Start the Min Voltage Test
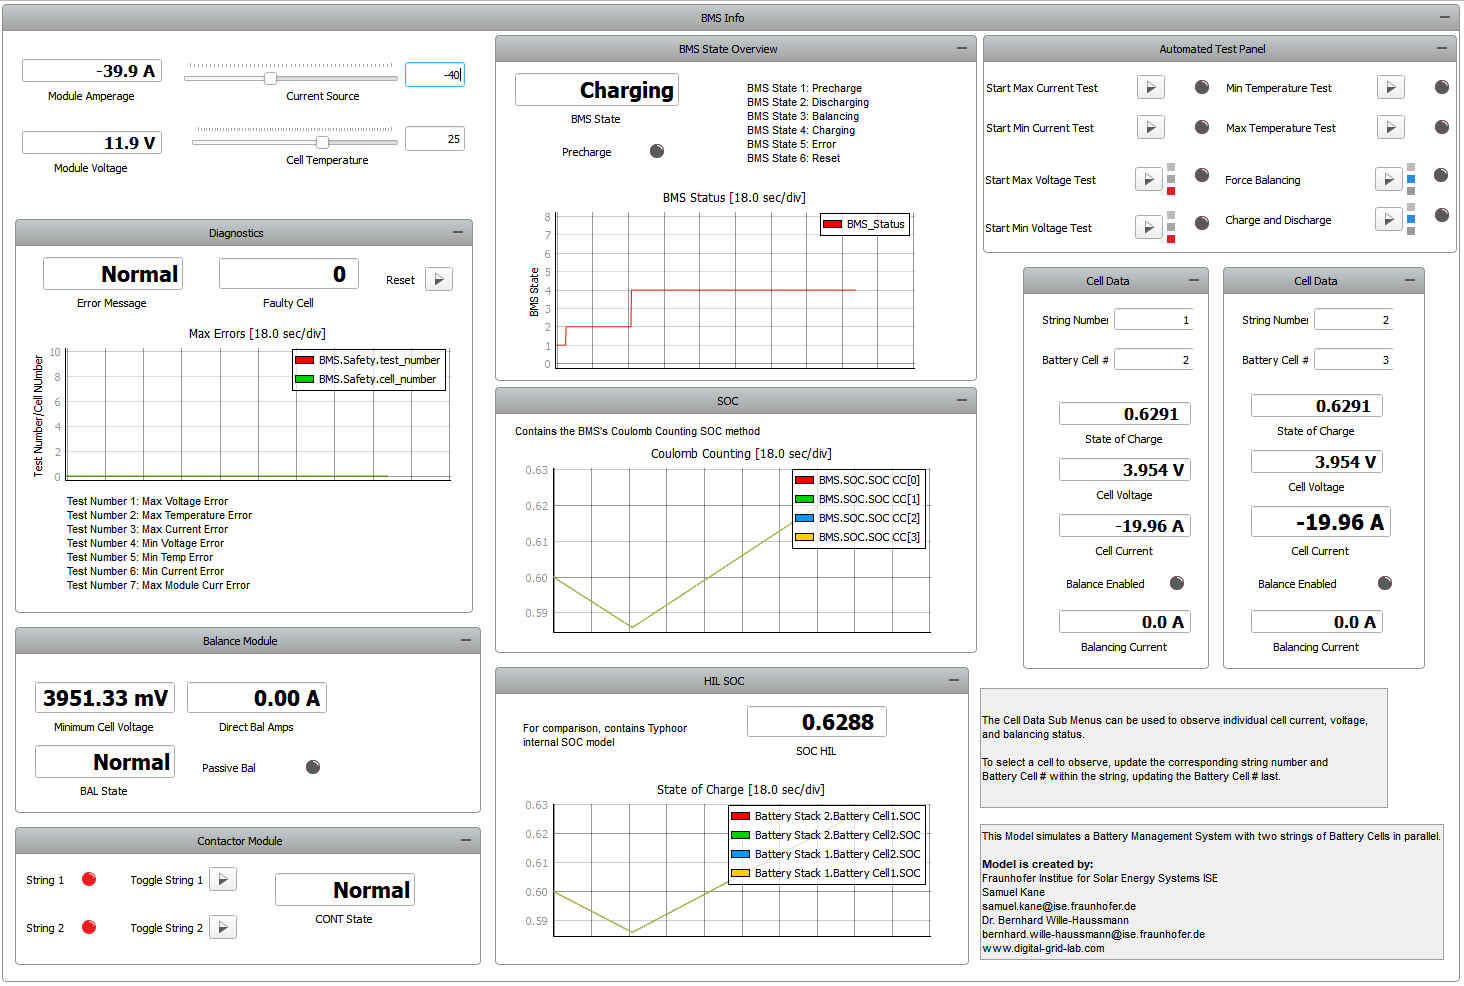The width and height of the screenshot is (1464, 986). pyautogui.click(x=1148, y=228)
